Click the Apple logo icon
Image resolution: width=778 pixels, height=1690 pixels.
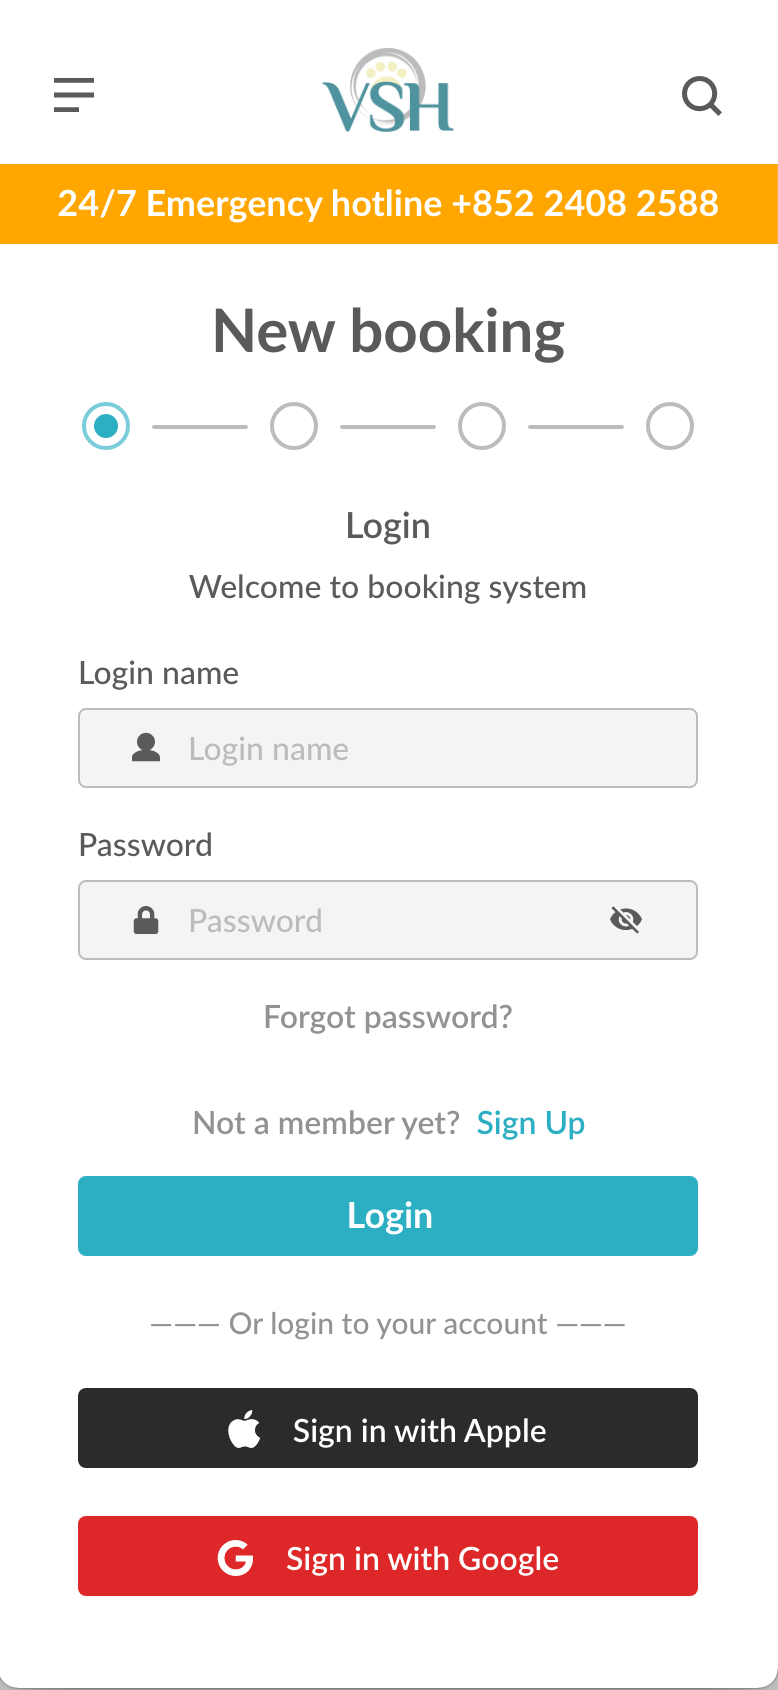[x=244, y=1429]
